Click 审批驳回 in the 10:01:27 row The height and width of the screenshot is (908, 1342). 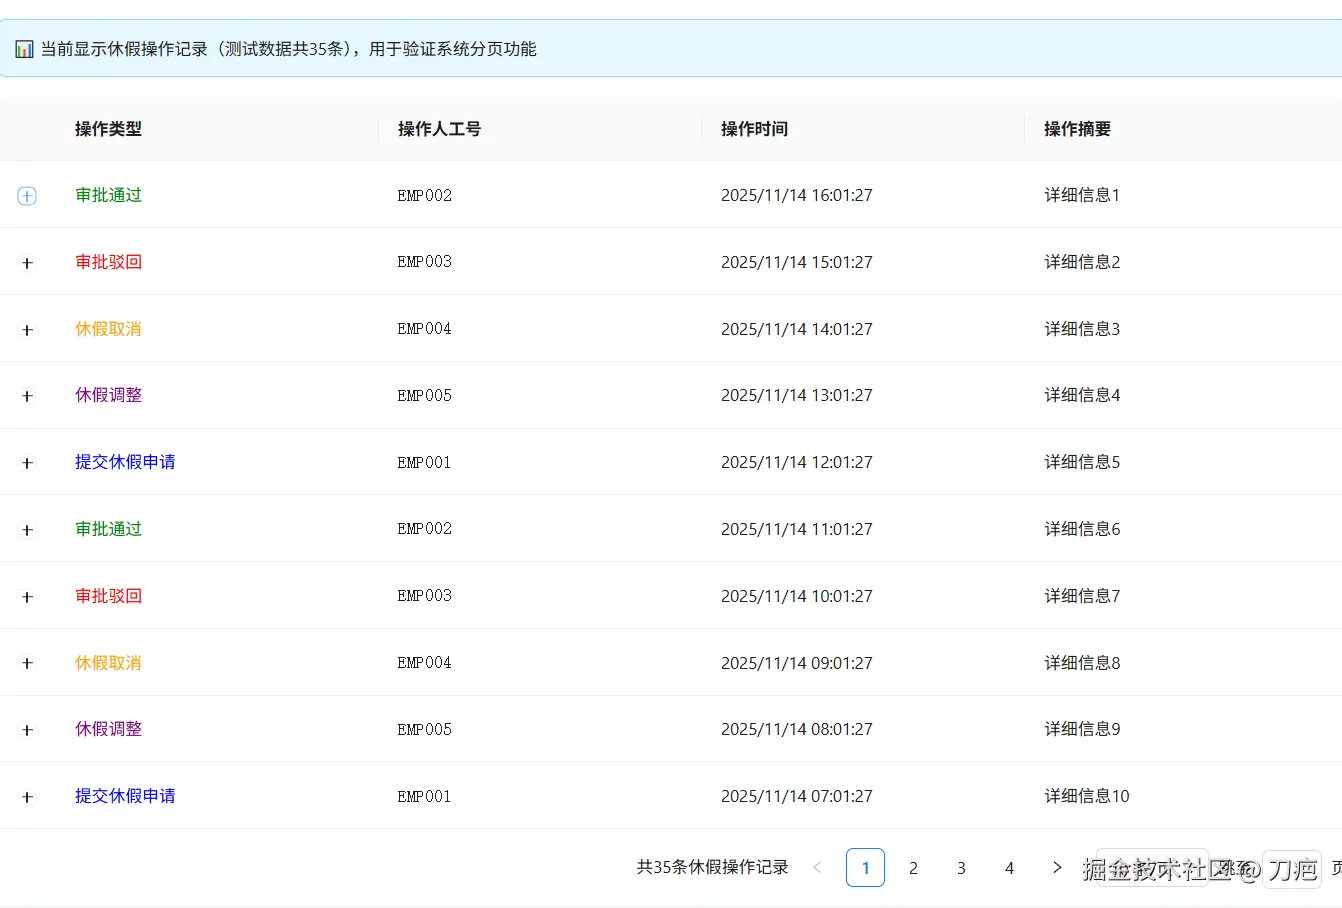(108, 596)
